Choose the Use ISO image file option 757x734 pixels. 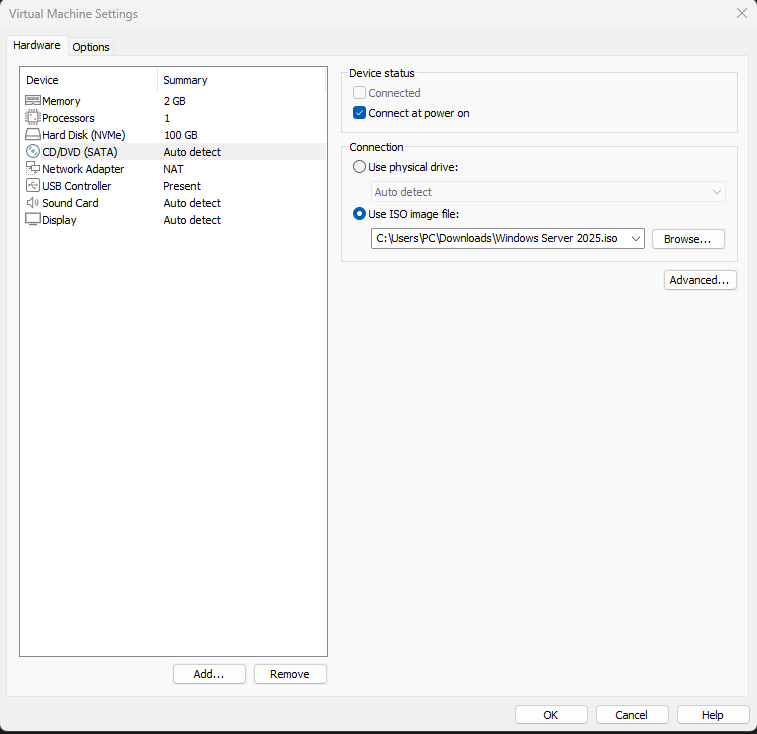pos(360,213)
